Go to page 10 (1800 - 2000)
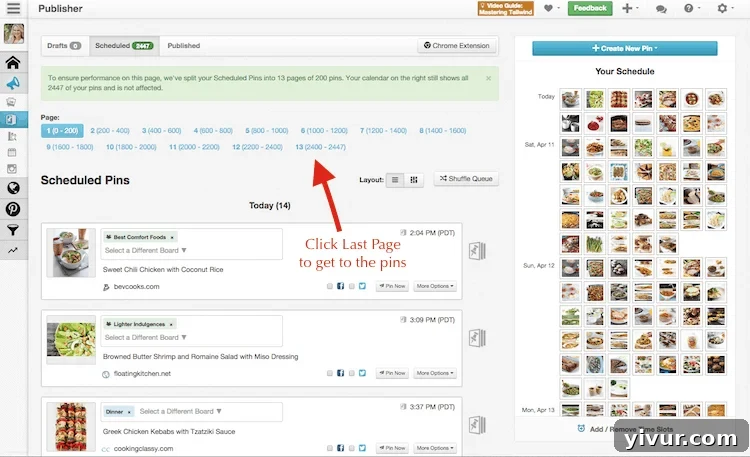750x457 pixels. click(131, 147)
